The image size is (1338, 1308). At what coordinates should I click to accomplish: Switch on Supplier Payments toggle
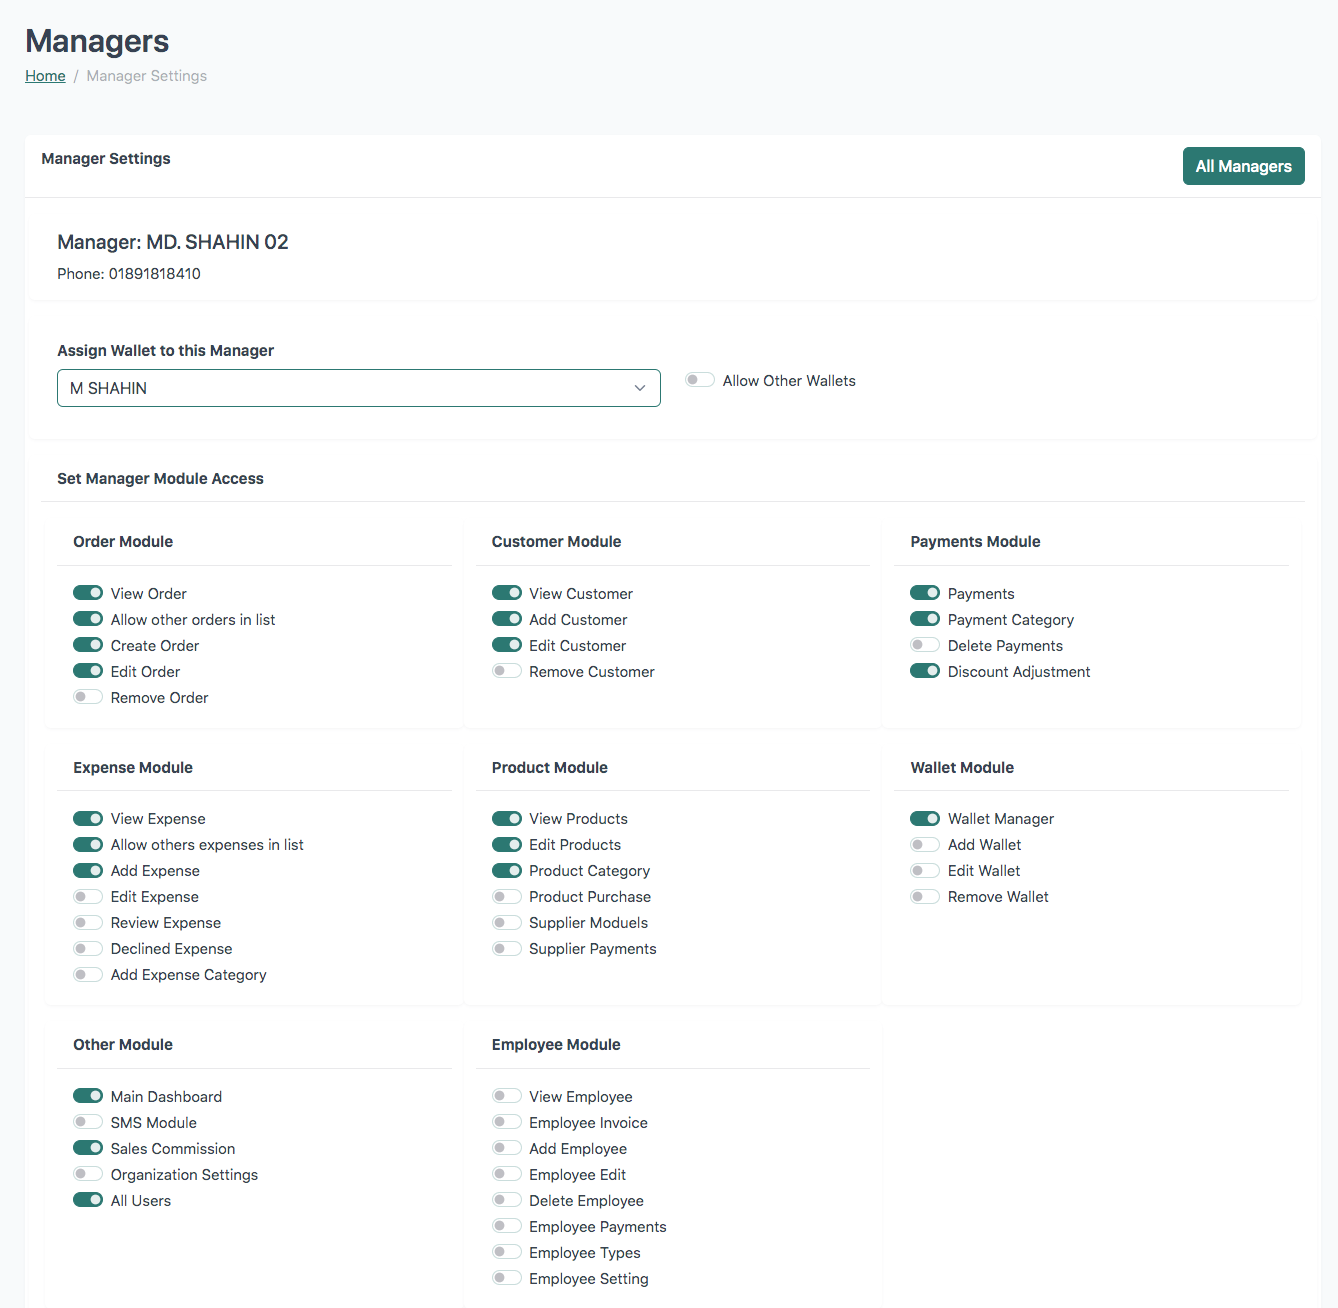(507, 948)
